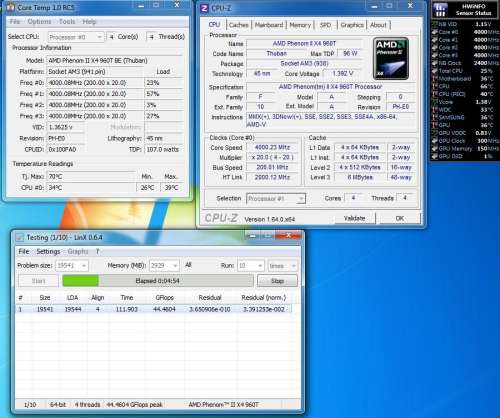Click the Core Speed value 4000.23 MHz
This screenshot has height=418, width=500.
[x=272, y=147]
